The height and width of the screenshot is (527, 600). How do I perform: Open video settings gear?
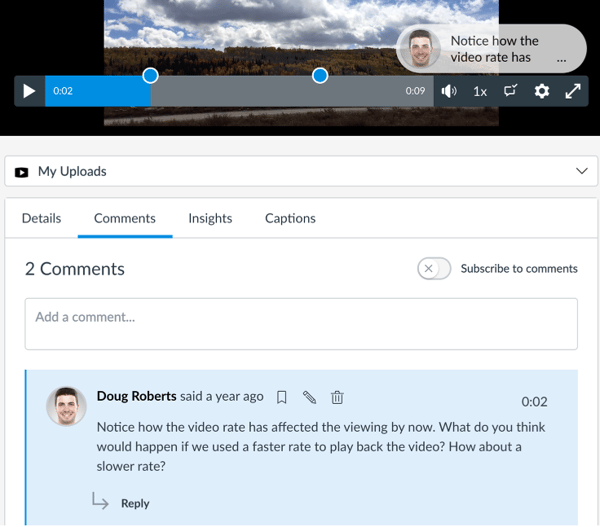point(541,91)
